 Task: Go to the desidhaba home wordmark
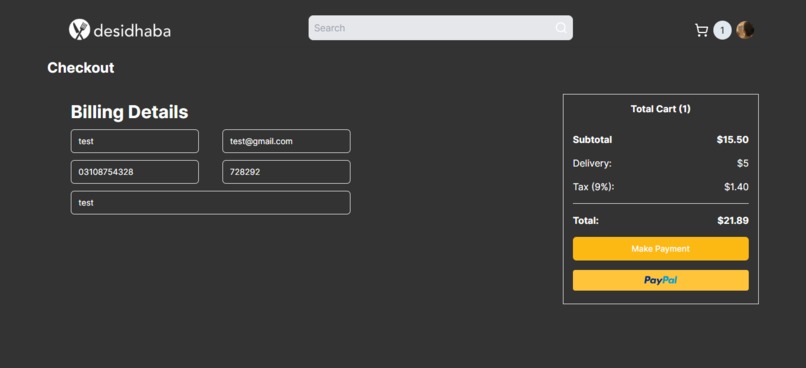(x=132, y=31)
